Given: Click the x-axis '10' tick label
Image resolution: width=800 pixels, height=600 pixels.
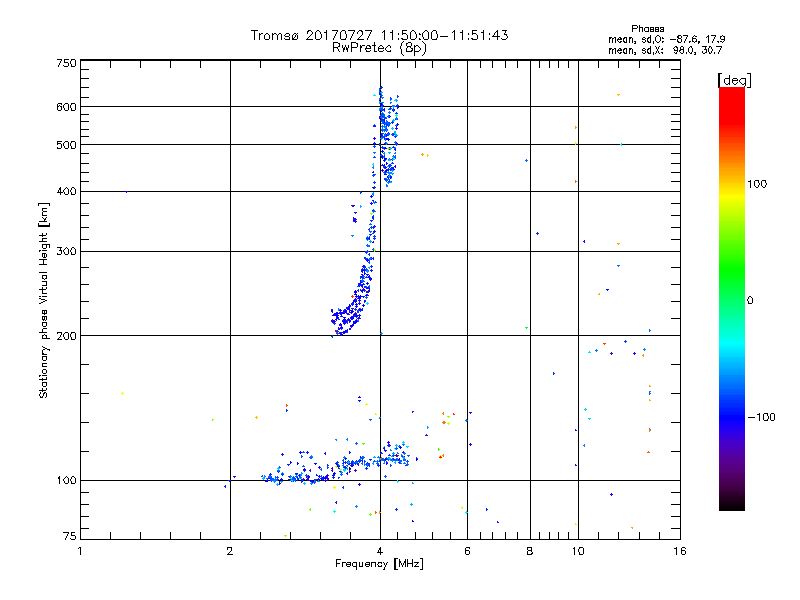Looking at the screenshot, I should [578, 552].
